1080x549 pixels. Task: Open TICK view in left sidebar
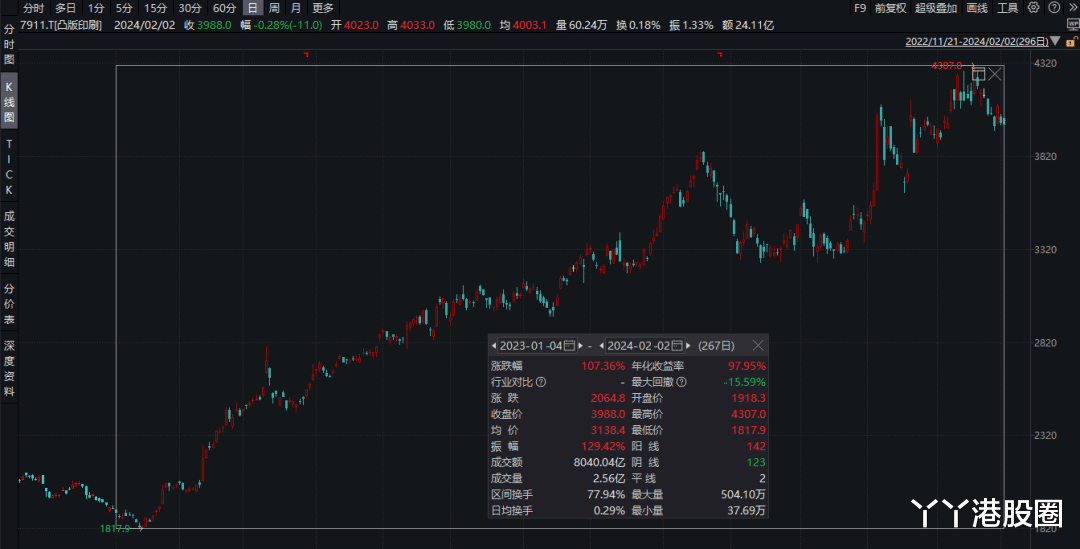pos(9,167)
